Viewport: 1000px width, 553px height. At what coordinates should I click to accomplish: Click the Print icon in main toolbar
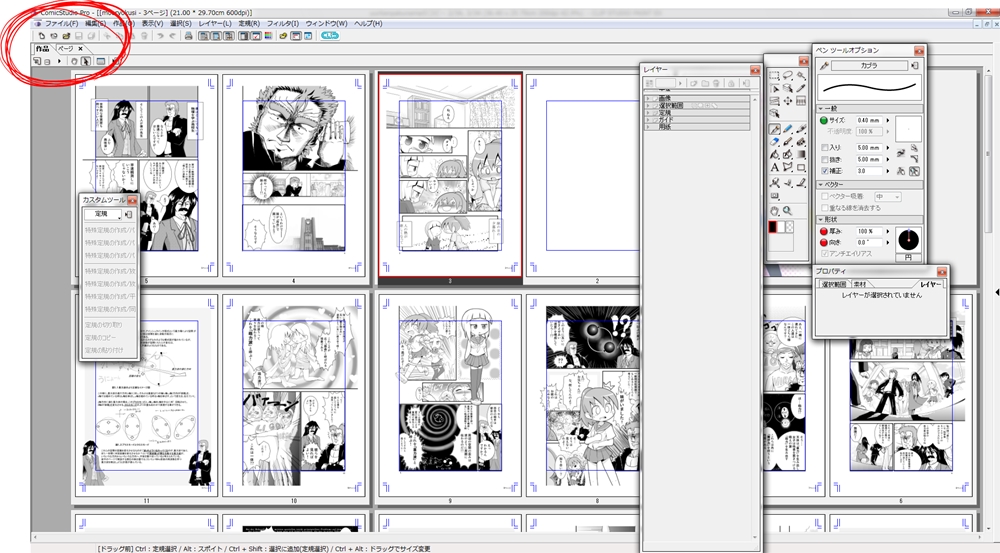point(188,36)
